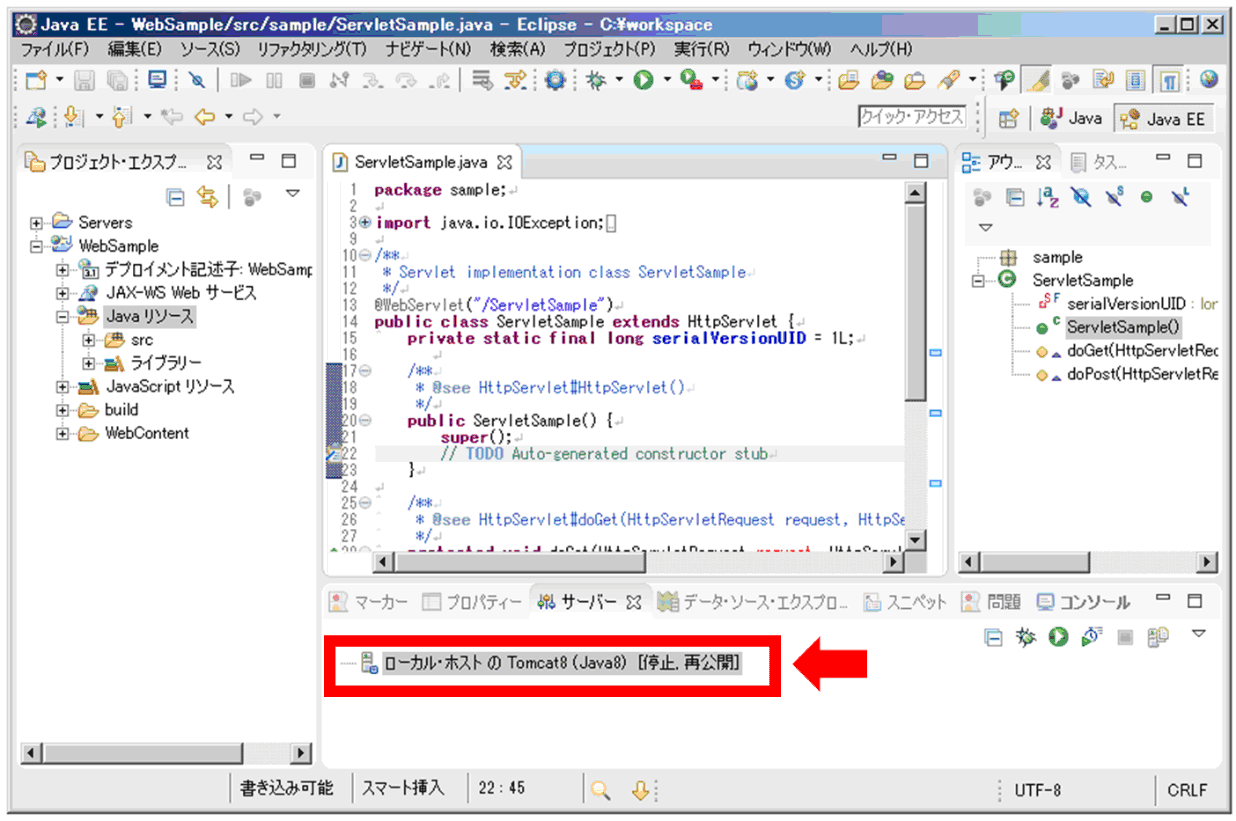The image size is (1236, 821).
Task: Toggle show whitespace characters pilcrow button
Action: coord(1169,80)
